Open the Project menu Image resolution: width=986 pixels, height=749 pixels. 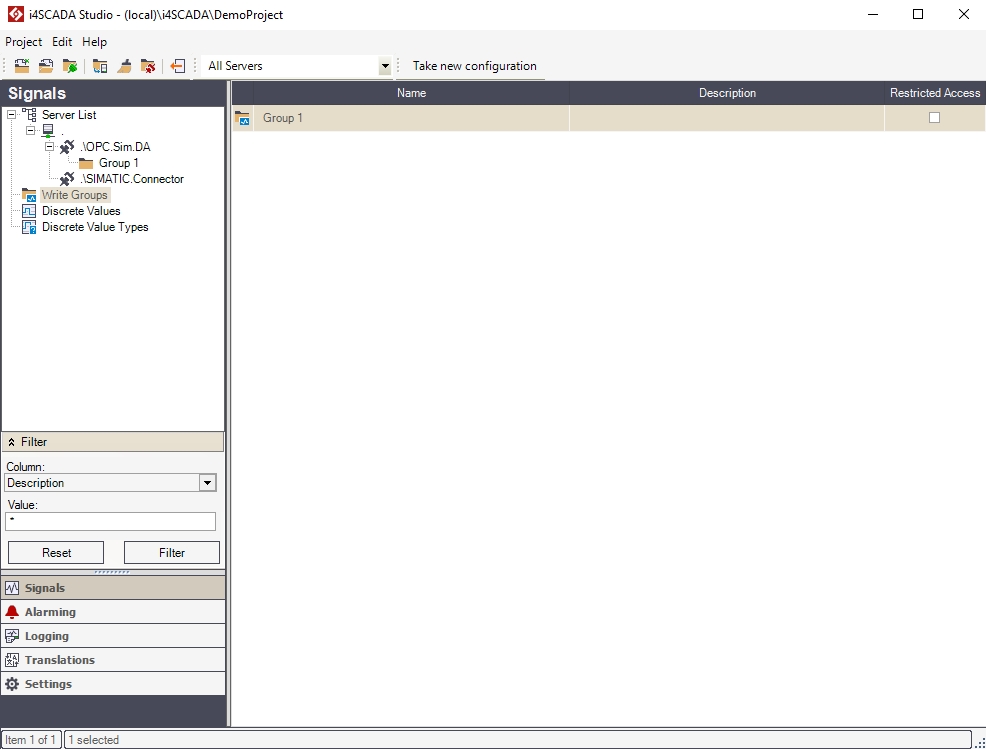point(23,42)
